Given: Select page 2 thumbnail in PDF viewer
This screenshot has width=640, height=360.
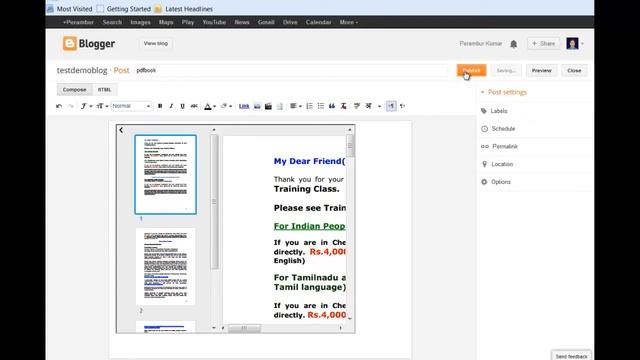Looking at the screenshot, I should pos(165,267).
